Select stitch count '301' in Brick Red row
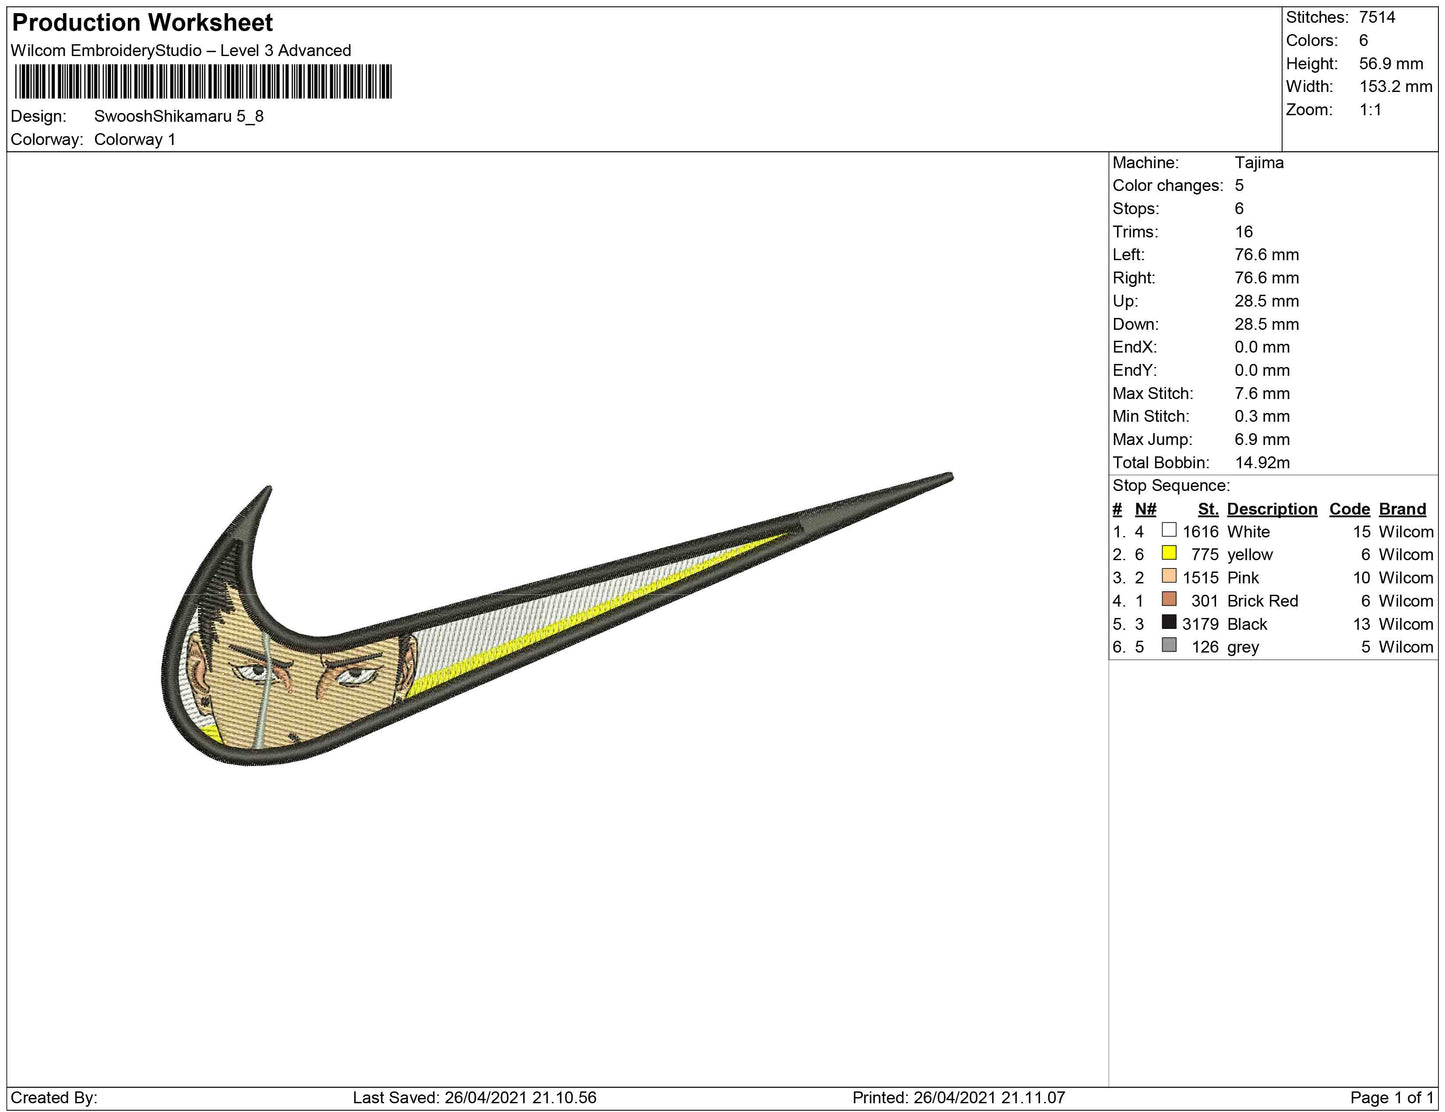 pos(1205,601)
